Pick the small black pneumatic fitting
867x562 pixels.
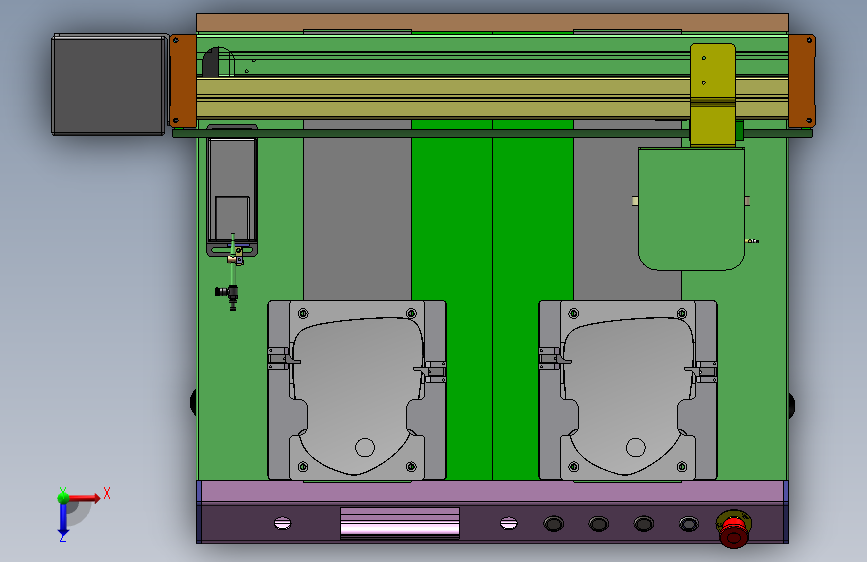228,294
